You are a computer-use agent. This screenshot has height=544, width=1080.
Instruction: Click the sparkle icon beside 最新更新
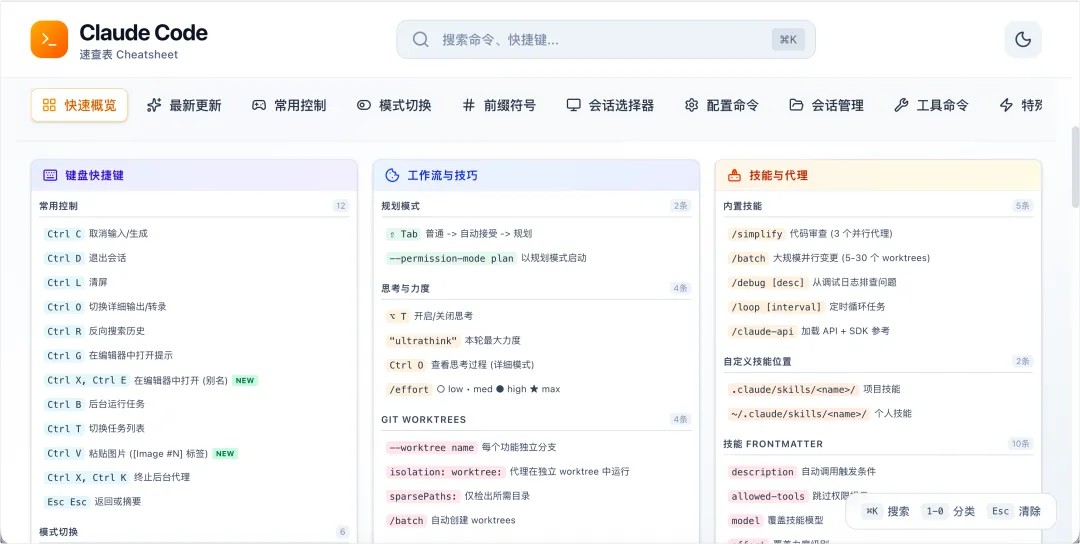tap(154, 105)
